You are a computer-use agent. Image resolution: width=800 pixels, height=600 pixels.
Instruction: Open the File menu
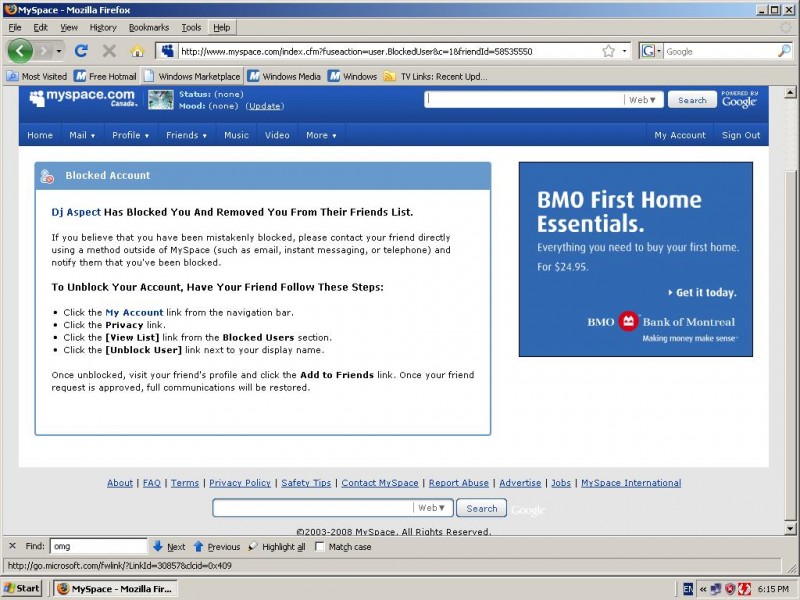click(x=15, y=28)
